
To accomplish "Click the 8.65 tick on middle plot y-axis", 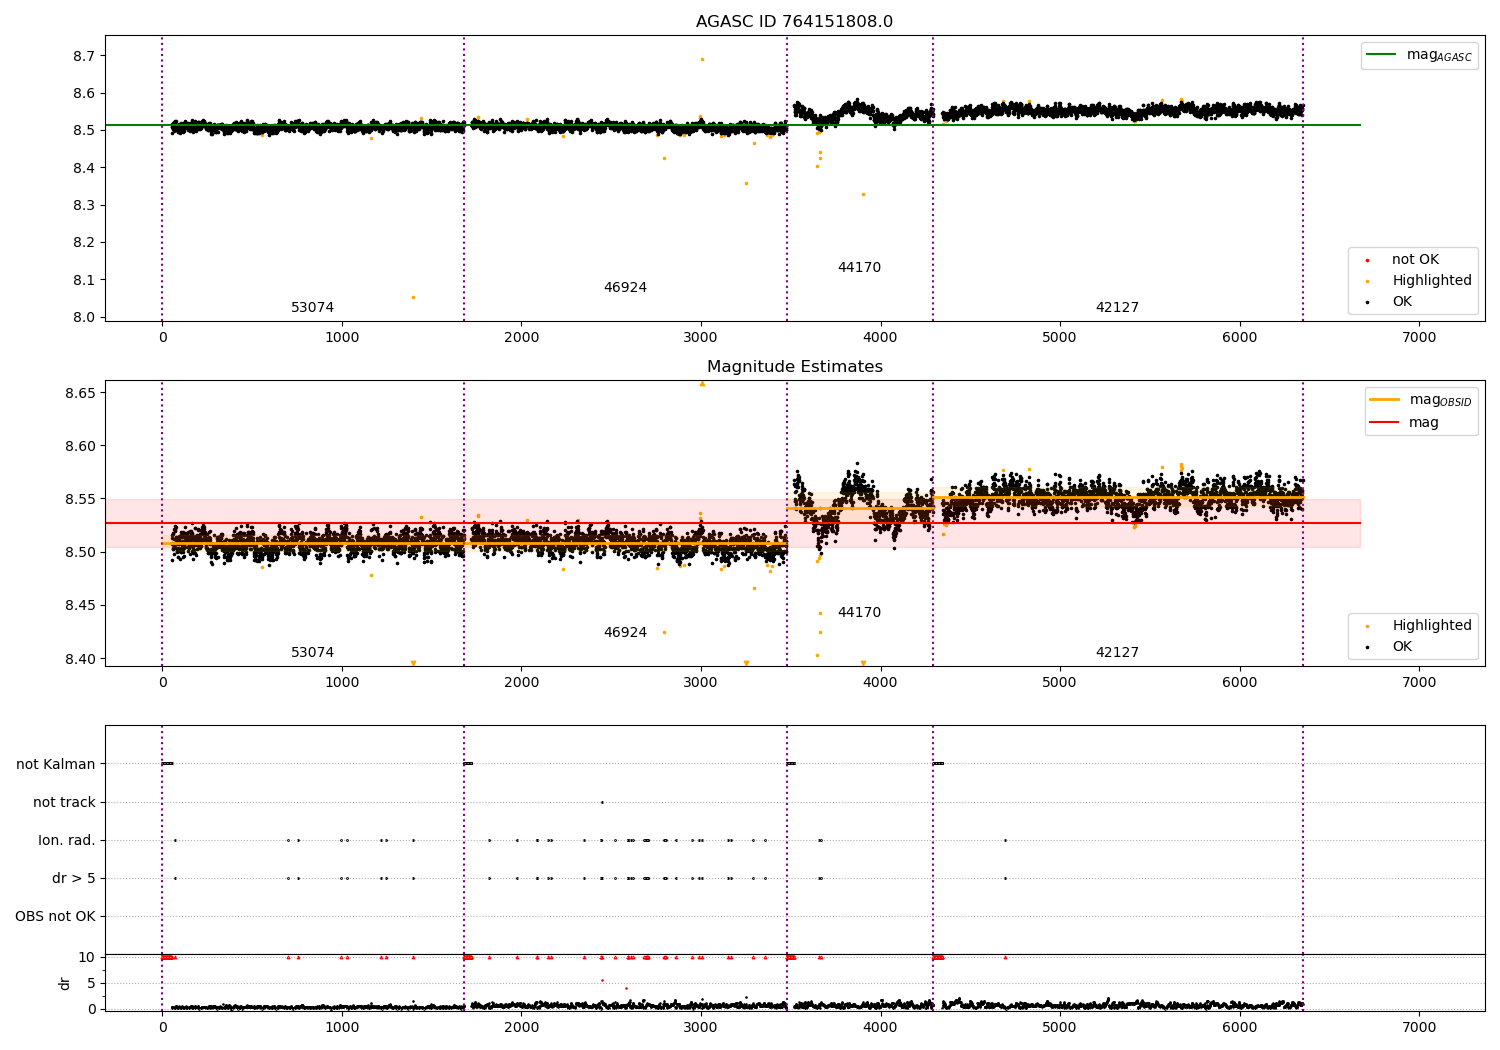I will point(80,393).
